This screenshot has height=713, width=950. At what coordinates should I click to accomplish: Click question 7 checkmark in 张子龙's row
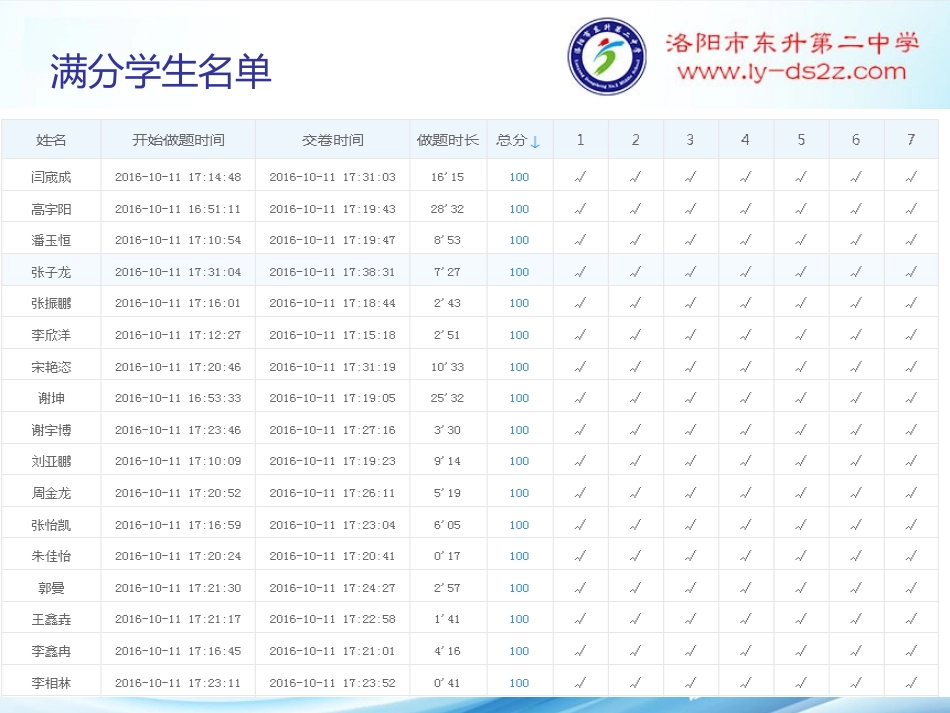911,272
